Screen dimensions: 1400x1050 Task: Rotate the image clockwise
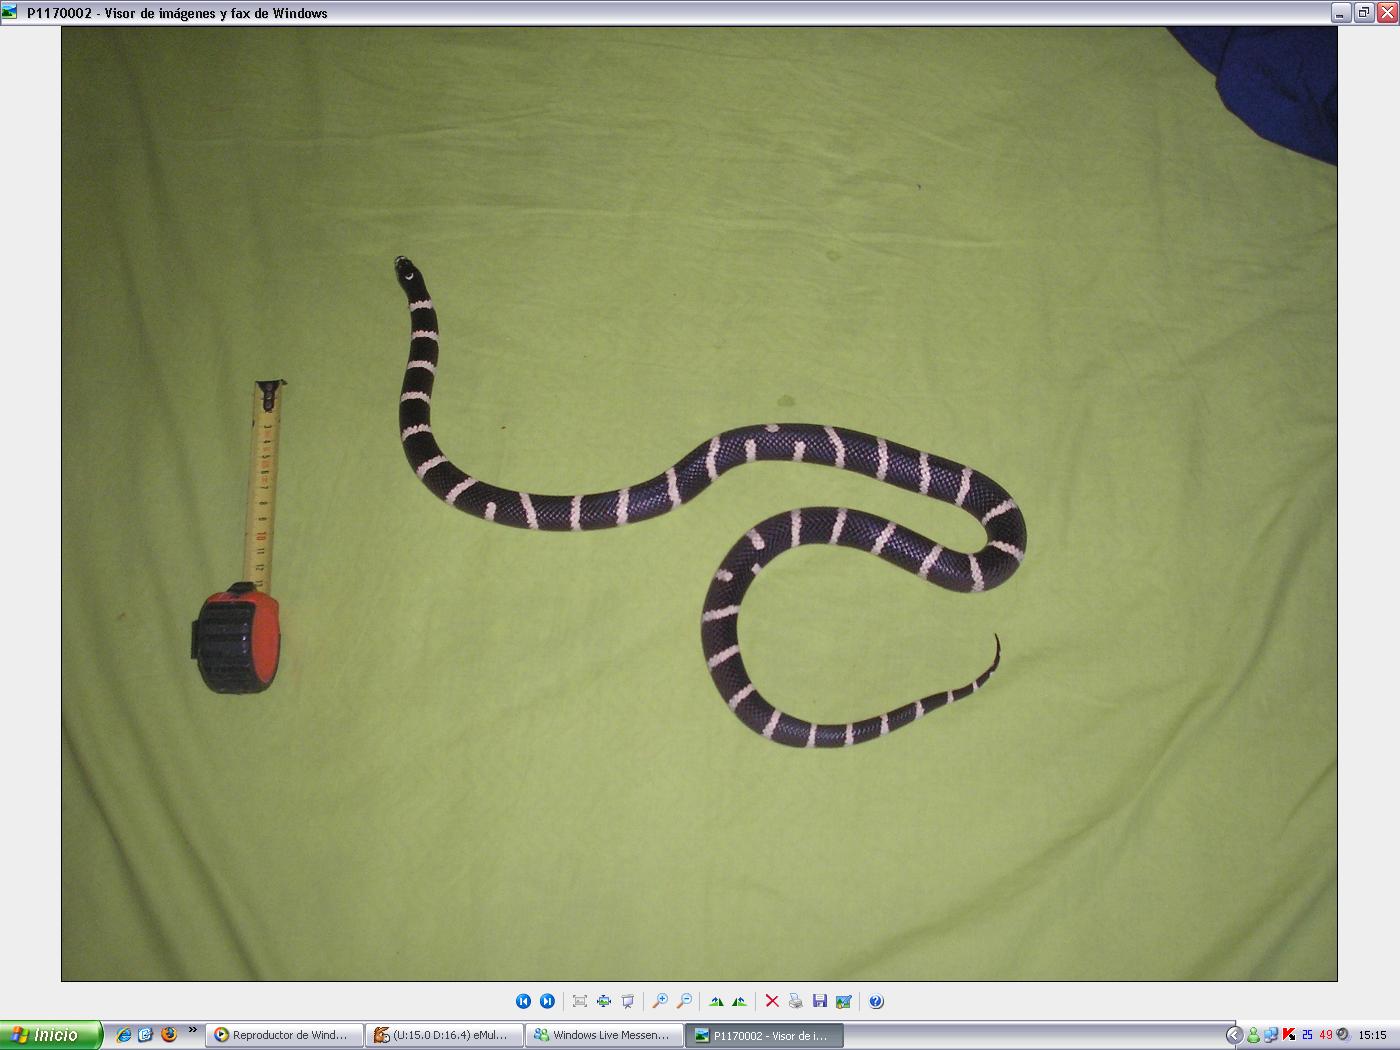716,1001
